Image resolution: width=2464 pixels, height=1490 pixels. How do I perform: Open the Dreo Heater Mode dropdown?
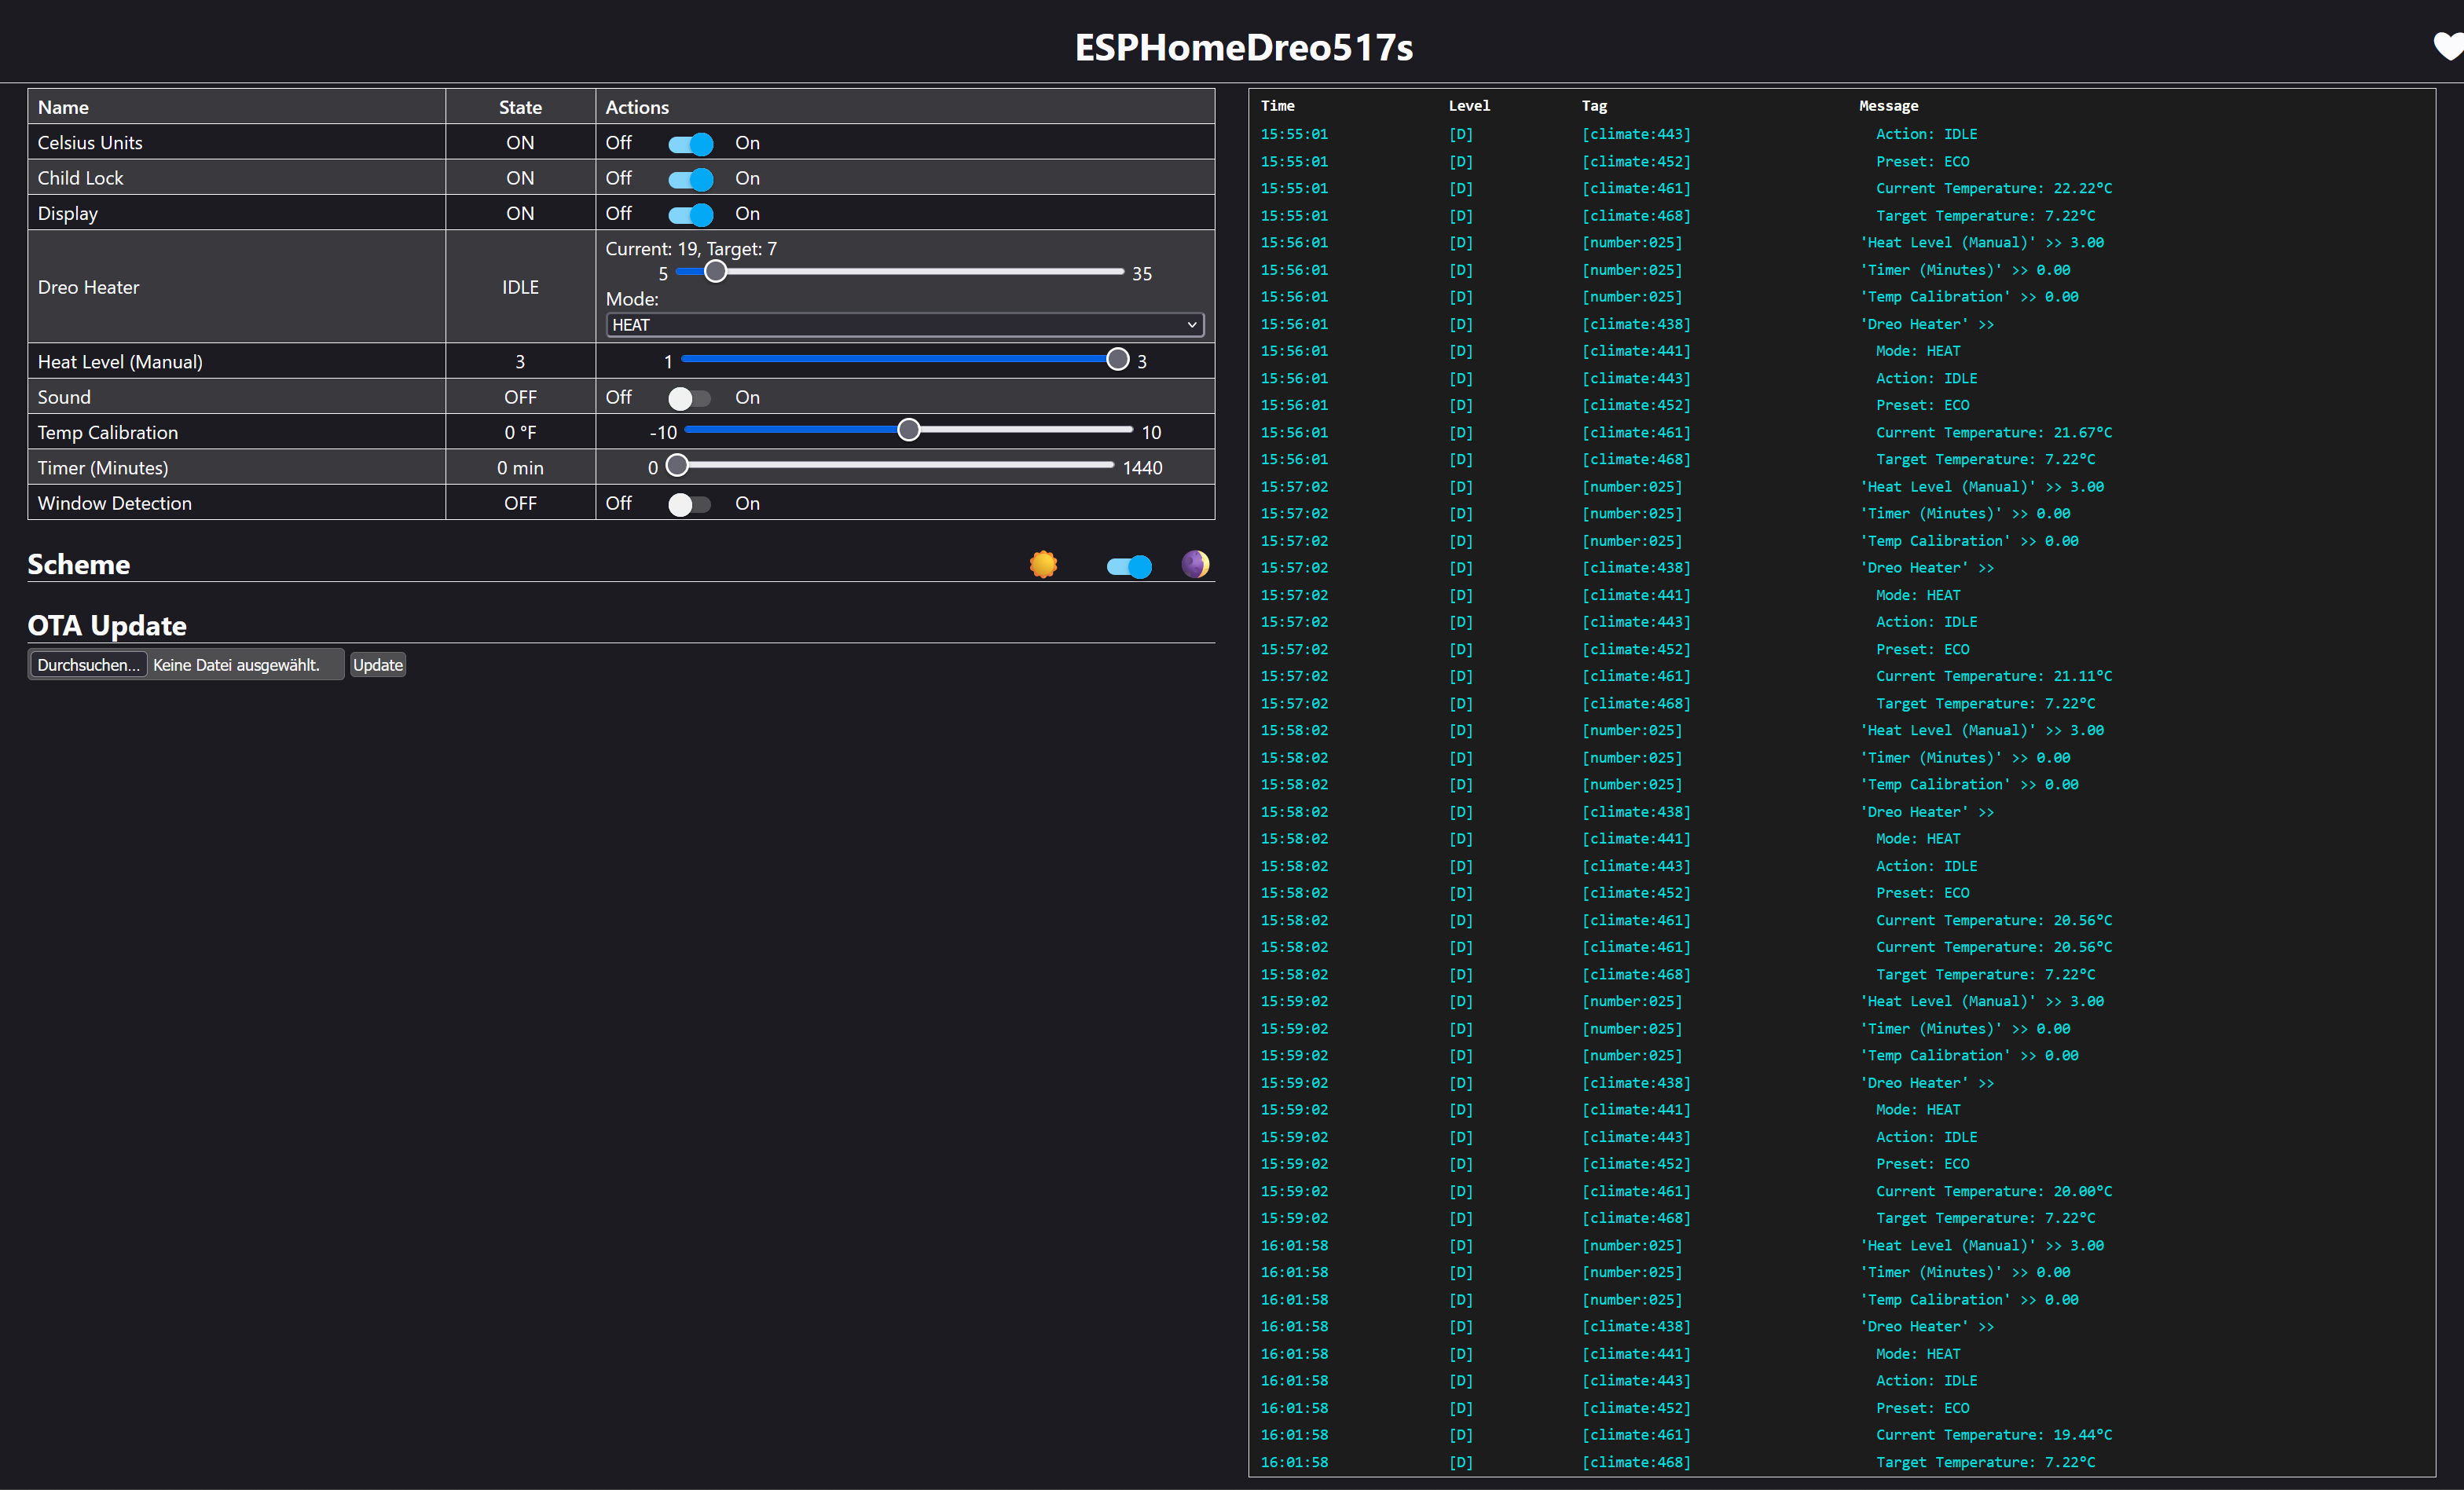(904, 325)
